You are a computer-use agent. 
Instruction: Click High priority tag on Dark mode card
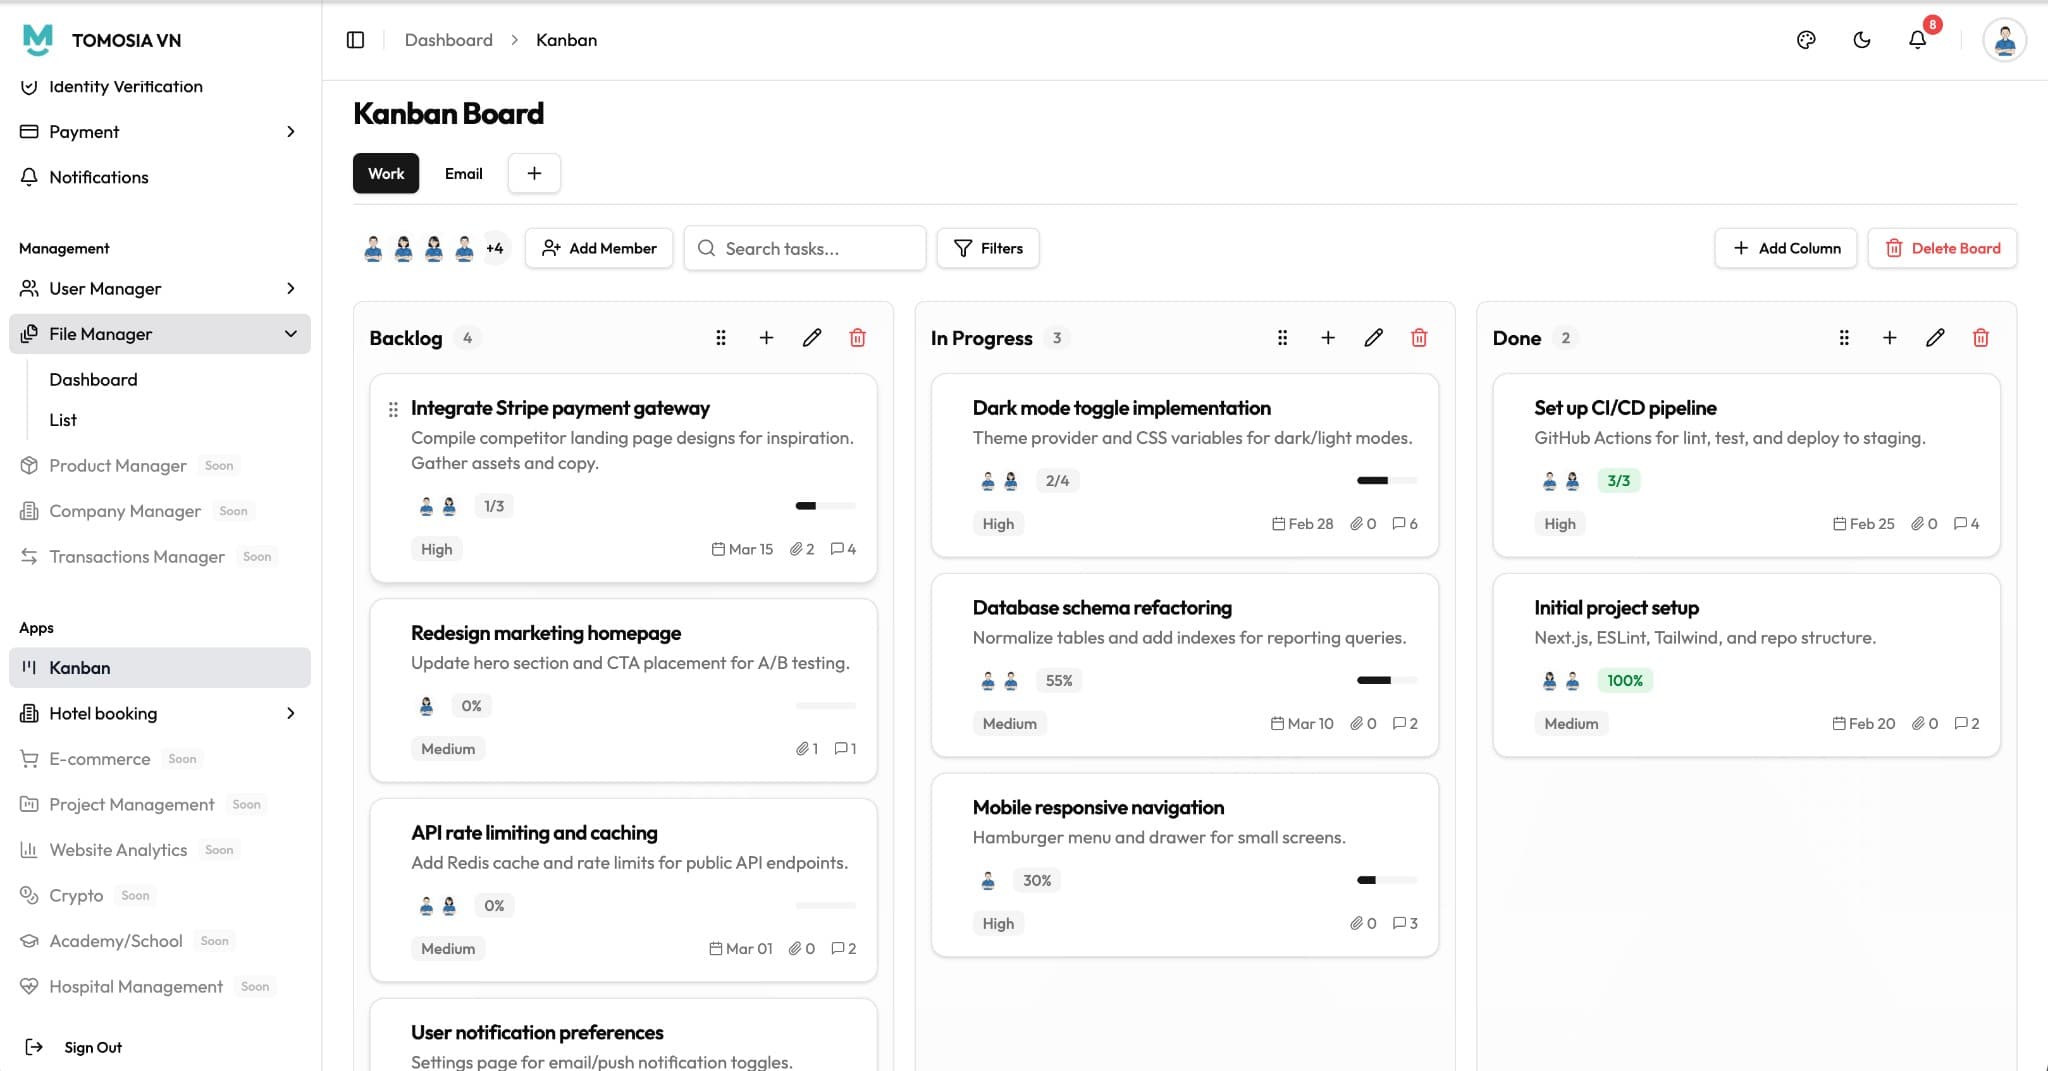(x=998, y=523)
